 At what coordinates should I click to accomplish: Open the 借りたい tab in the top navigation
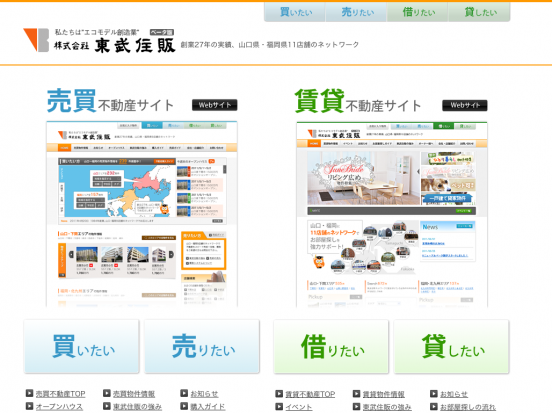pyautogui.click(x=418, y=12)
